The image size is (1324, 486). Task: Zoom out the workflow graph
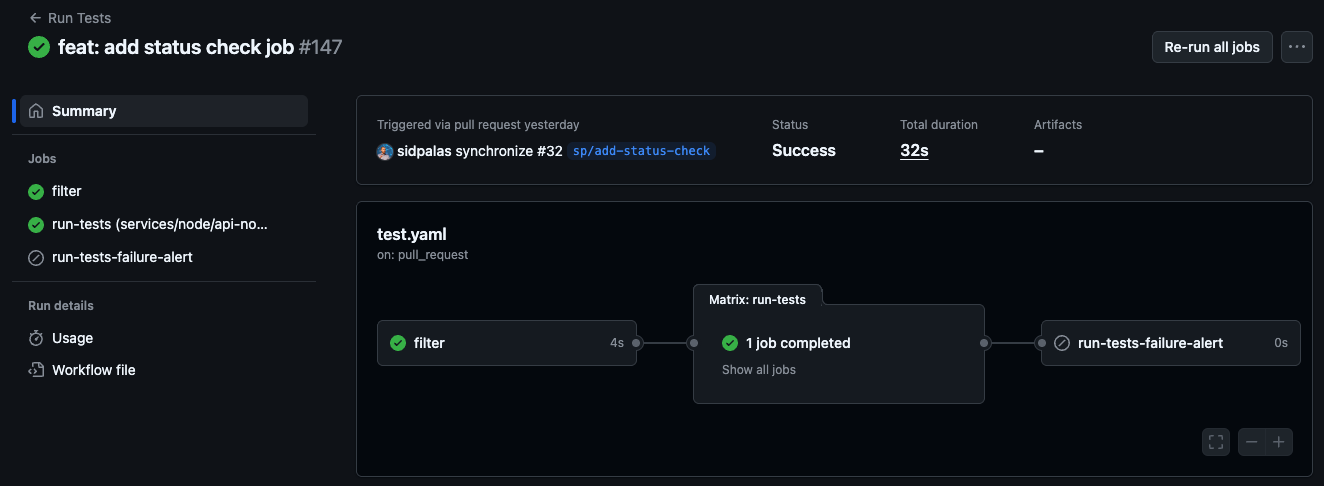1252,442
